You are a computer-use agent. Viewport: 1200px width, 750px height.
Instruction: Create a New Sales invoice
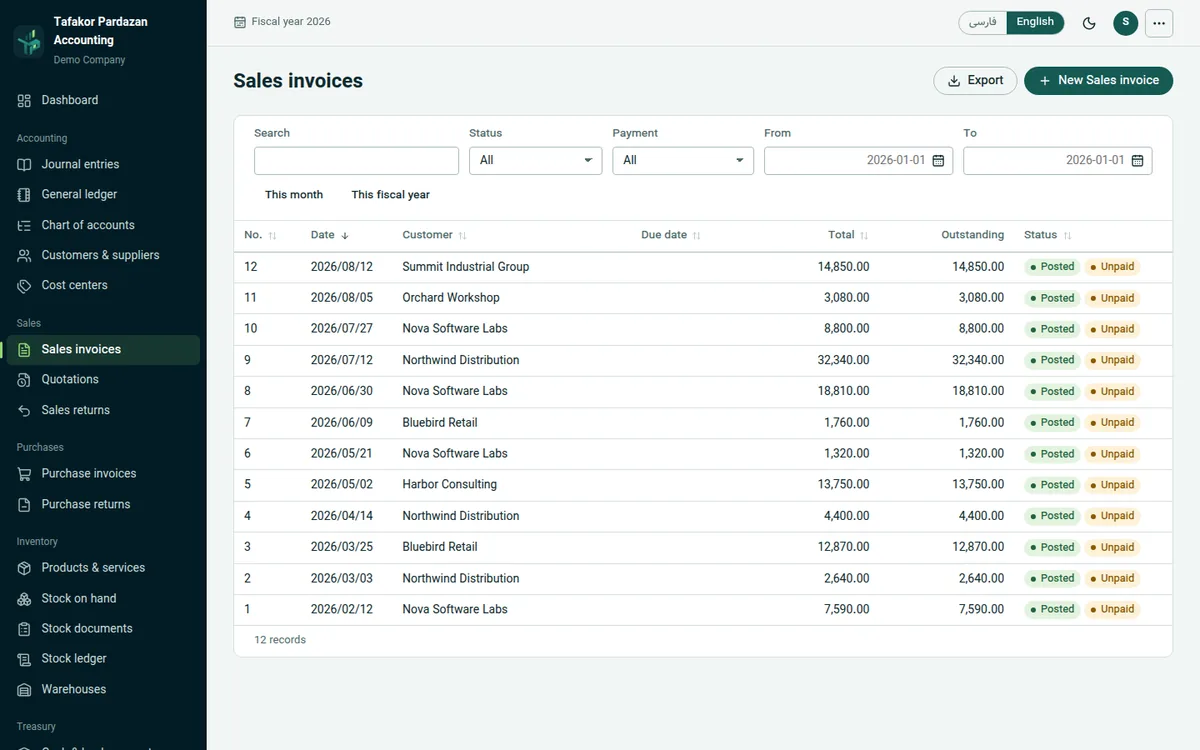(1098, 81)
